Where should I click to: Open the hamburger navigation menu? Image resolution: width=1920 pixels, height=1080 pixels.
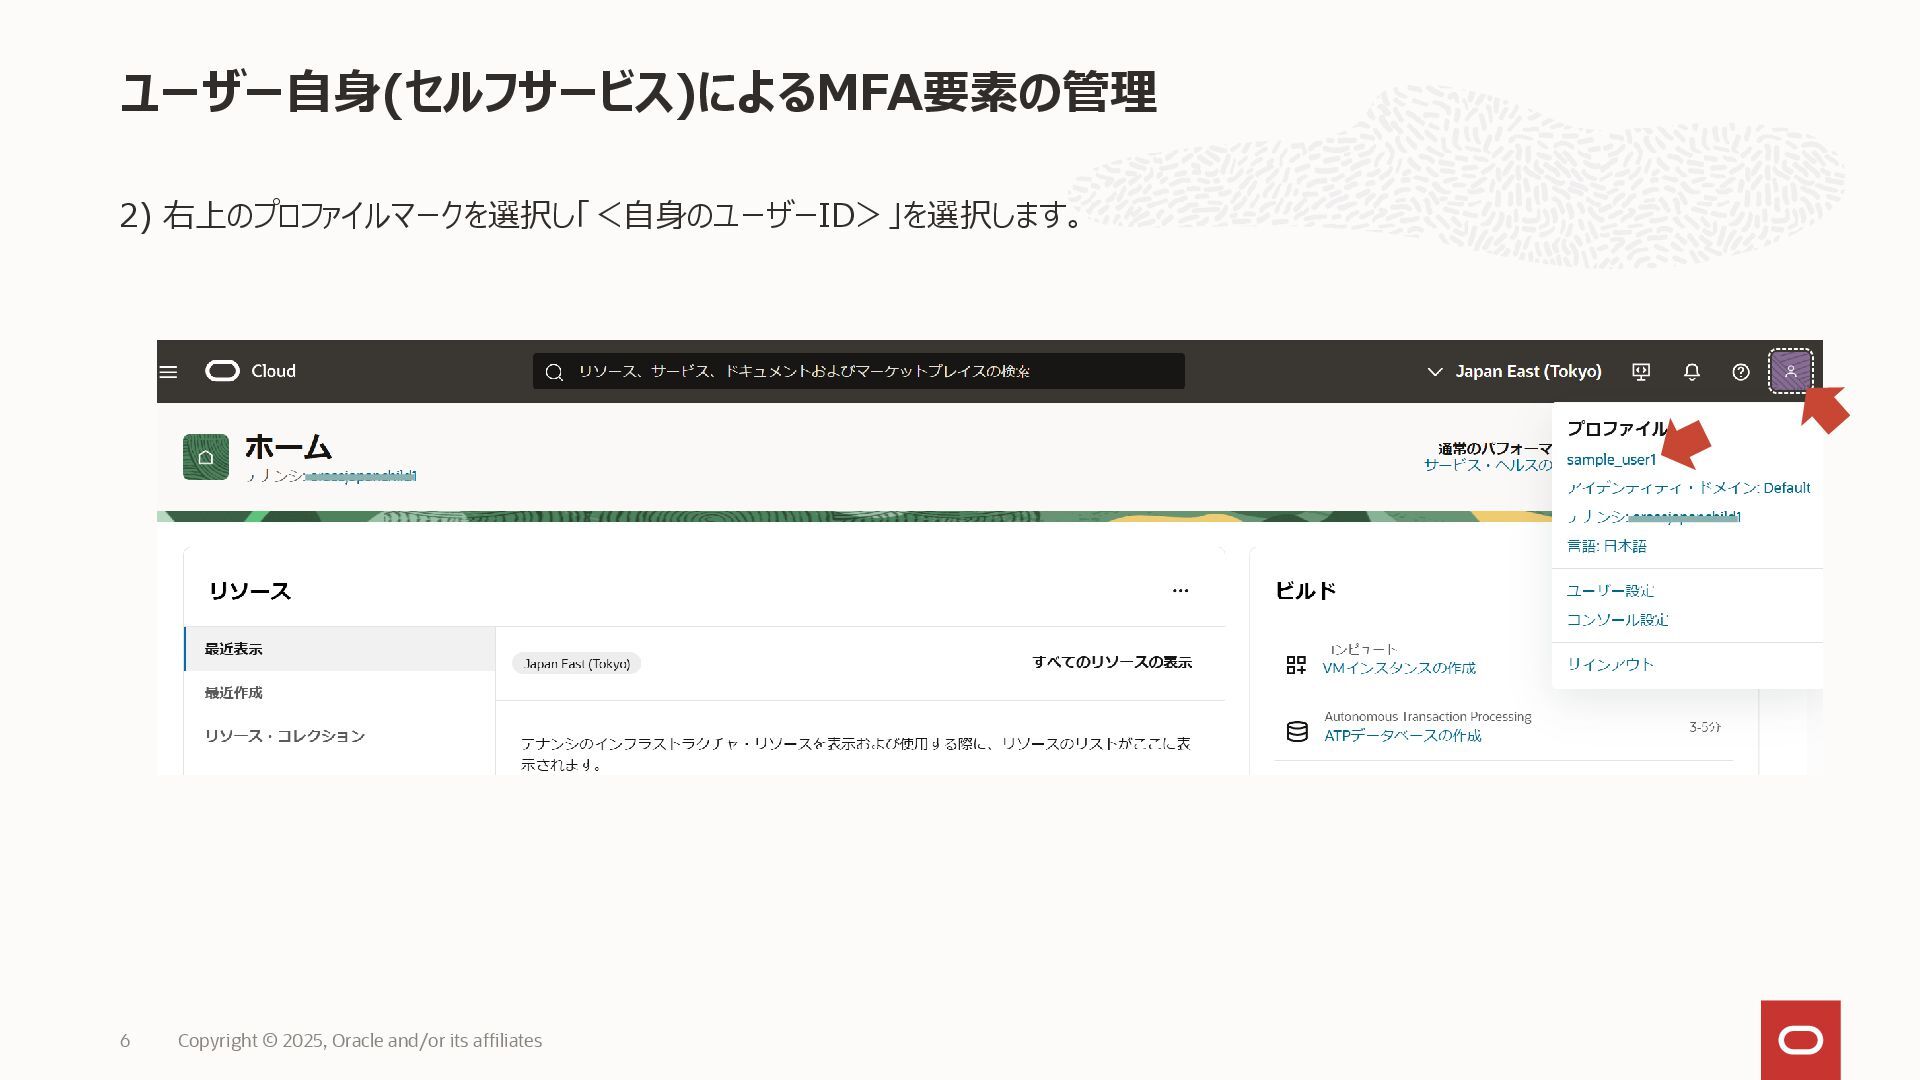[168, 372]
